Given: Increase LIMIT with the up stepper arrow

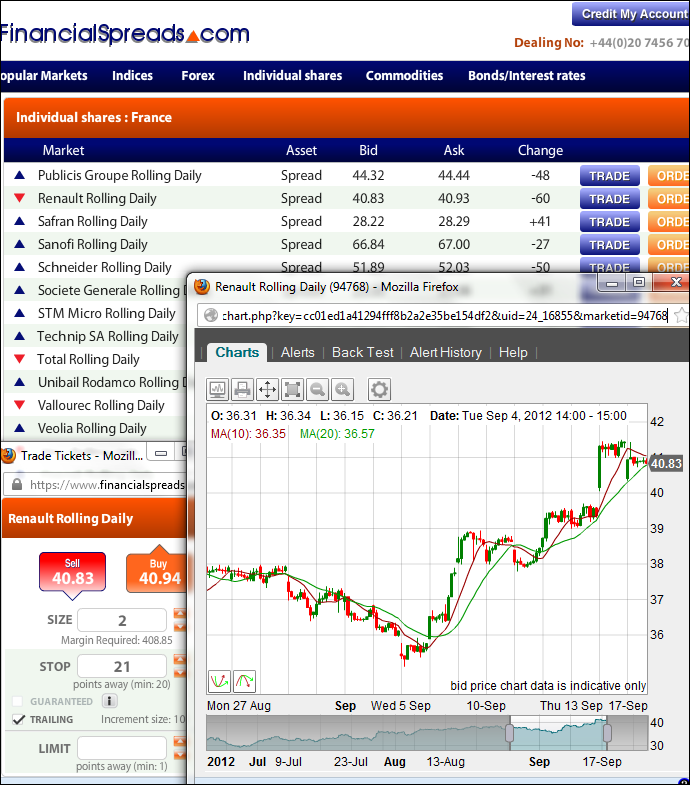Looking at the screenshot, I should 179,741.
